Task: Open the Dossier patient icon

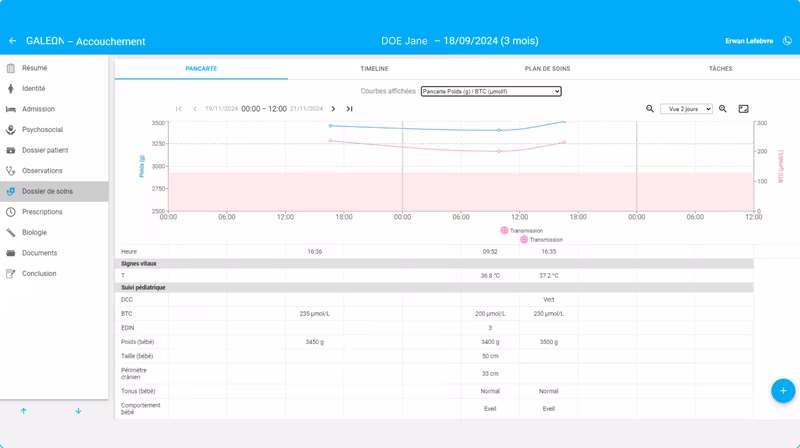Action: (11, 150)
